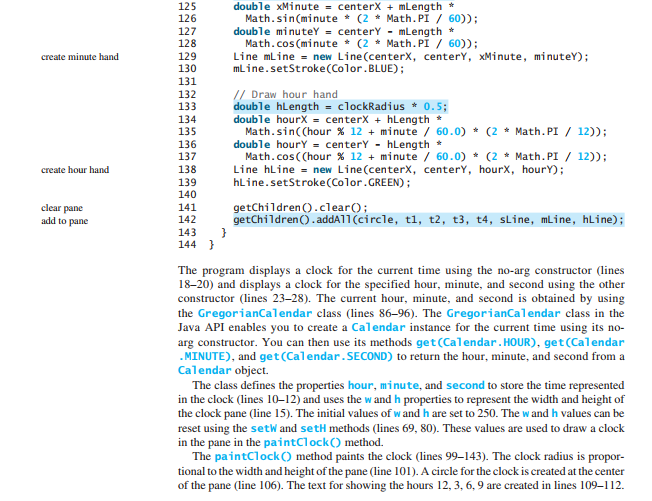Click line number 144
Image resolution: width=652 pixels, height=501 pixels.
[x=187, y=244]
